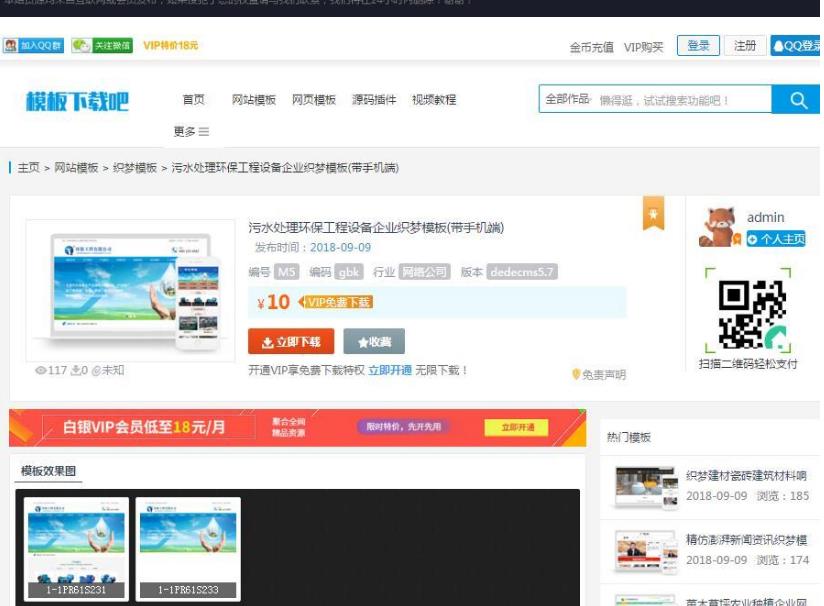Open the VIP特价18元 promo link

click(x=171, y=46)
